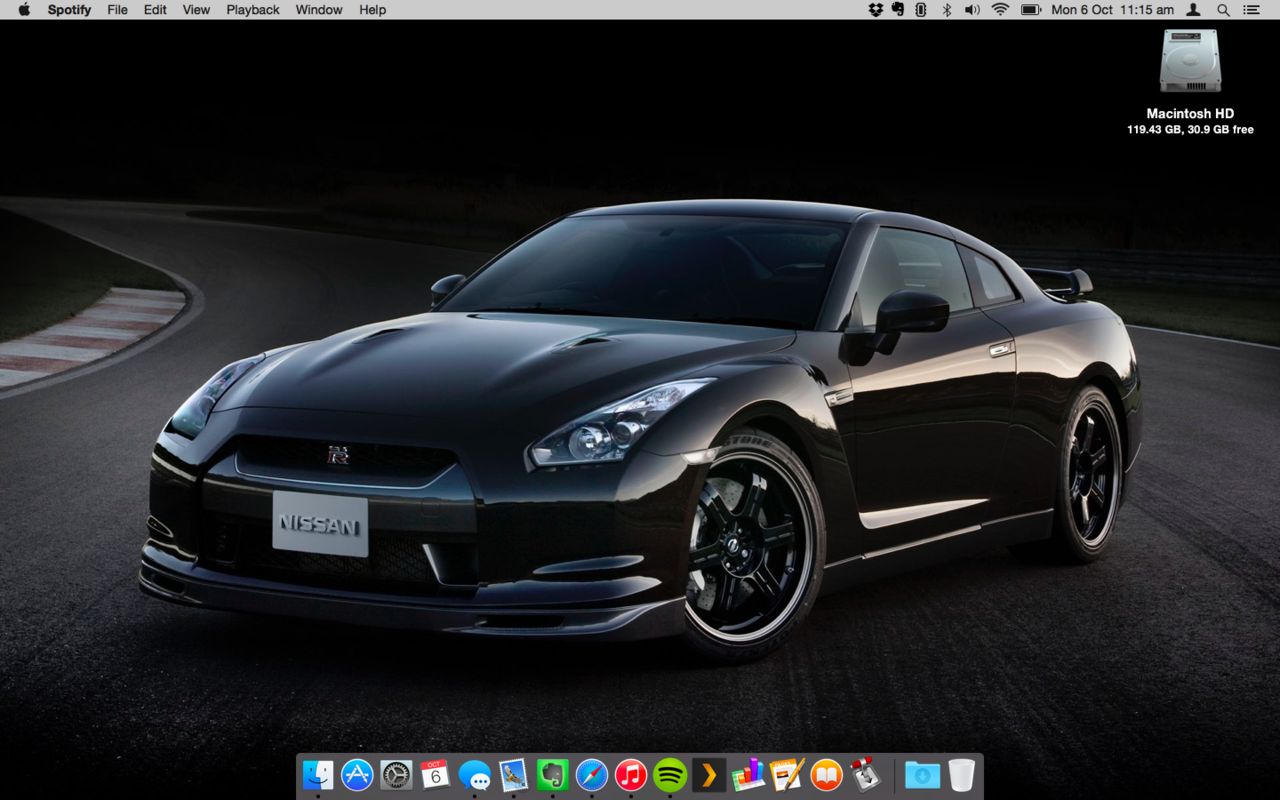Open the Wi-Fi status menu
Image resolution: width=1280 pixels, height=800 pixels.
point(1000,10)
